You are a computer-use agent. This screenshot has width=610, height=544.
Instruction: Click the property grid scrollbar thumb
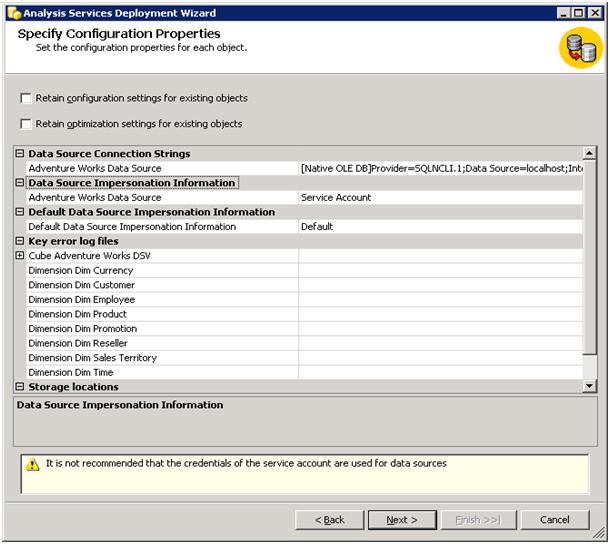pyautogui.click(x=589, y=257)
